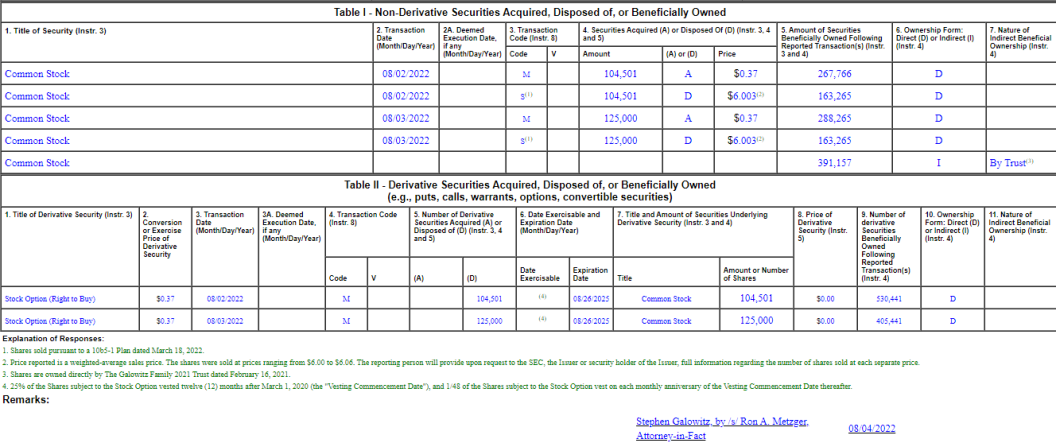Click the 530,441 derivative securities value
Image resolution: width=1056 pixels, height=443 pixels.
(888, 299)
